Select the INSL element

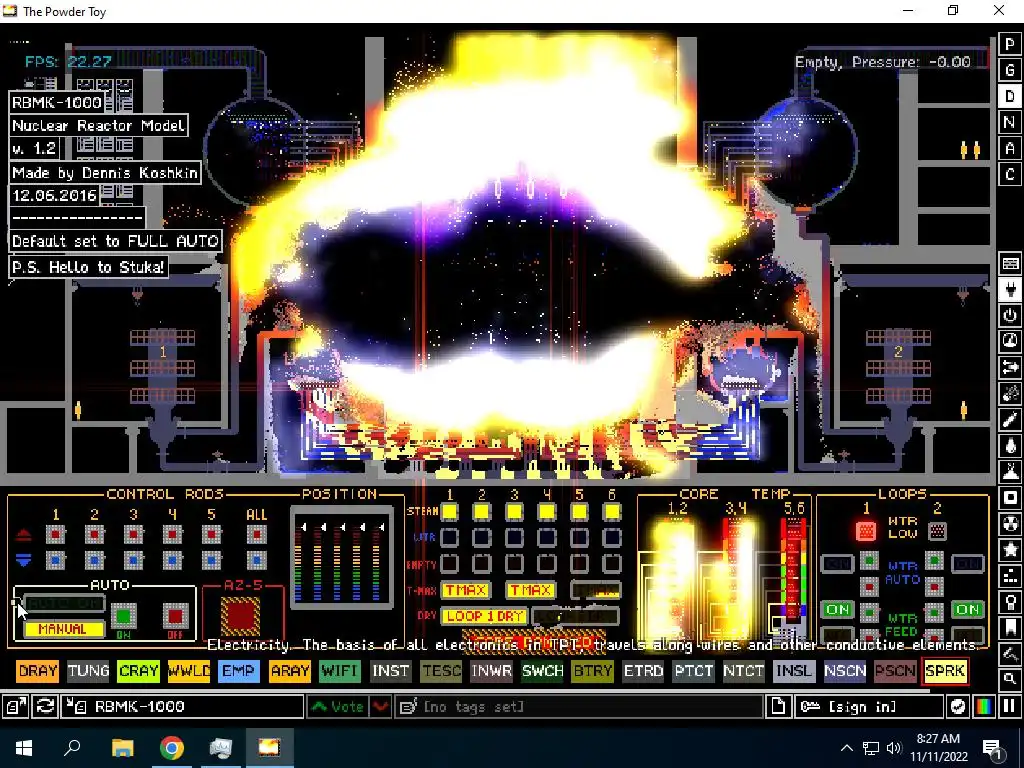pyautogui.click(x=793, y=671)
